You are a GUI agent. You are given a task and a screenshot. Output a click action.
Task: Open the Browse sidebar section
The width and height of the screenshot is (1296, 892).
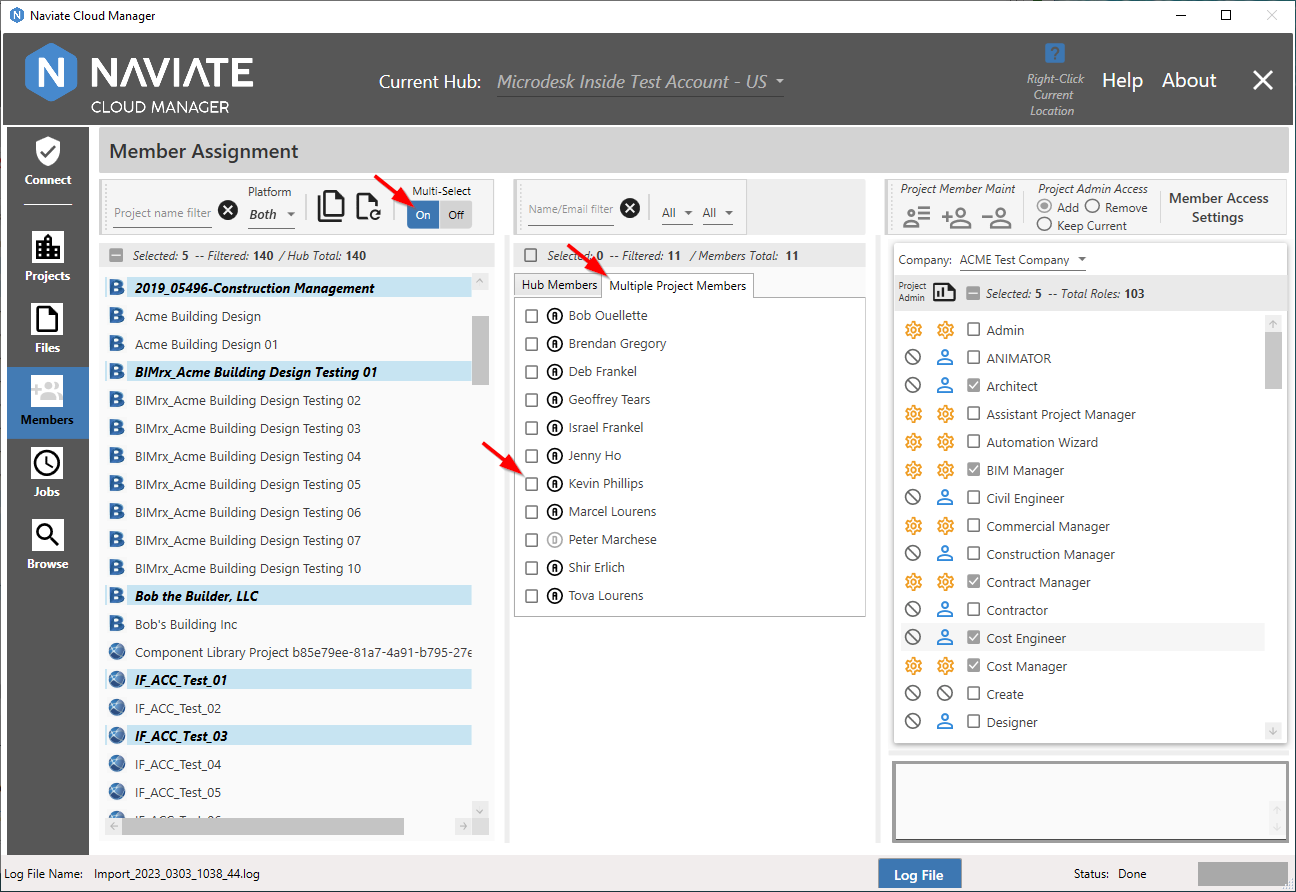tap(48, 546)
